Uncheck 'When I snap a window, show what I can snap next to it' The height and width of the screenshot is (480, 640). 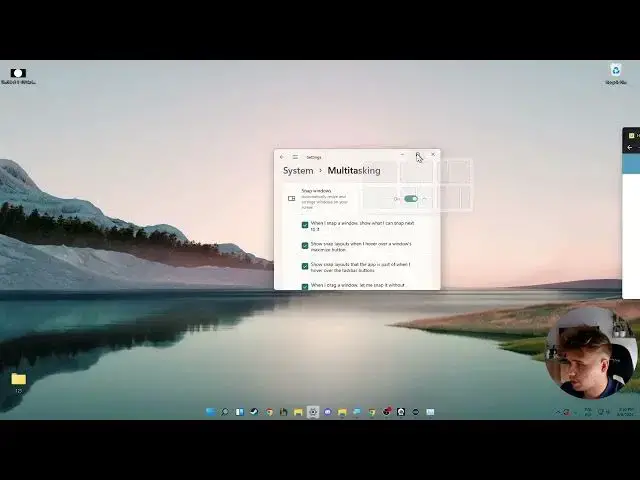pos(305,225)
